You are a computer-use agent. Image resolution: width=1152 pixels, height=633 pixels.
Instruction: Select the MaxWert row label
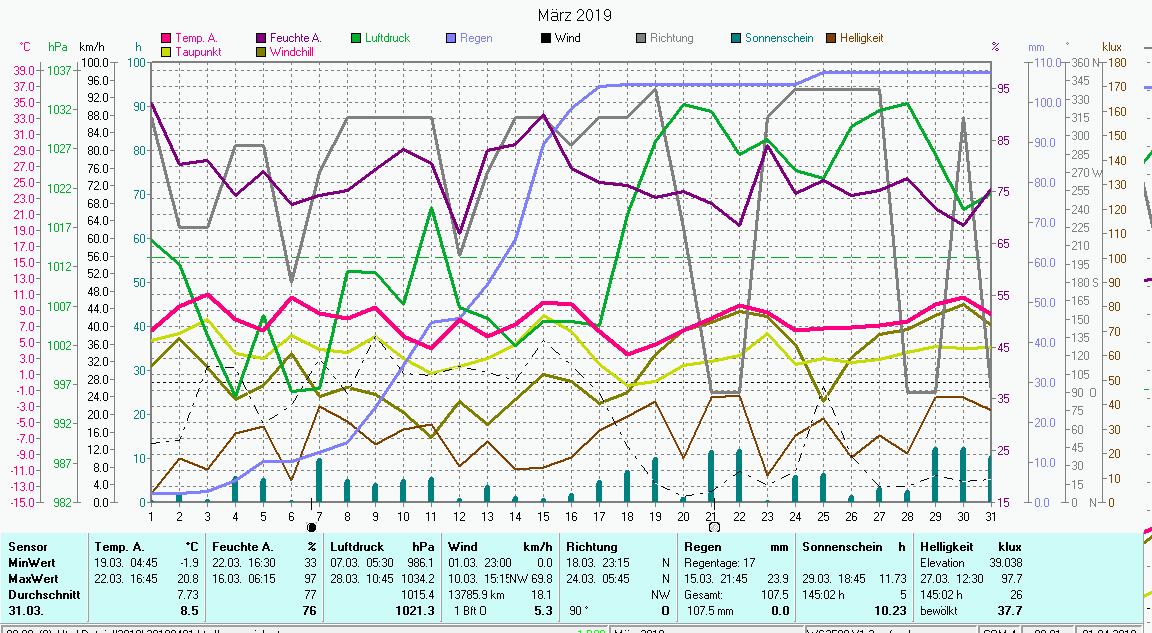(x=32, y=578)
